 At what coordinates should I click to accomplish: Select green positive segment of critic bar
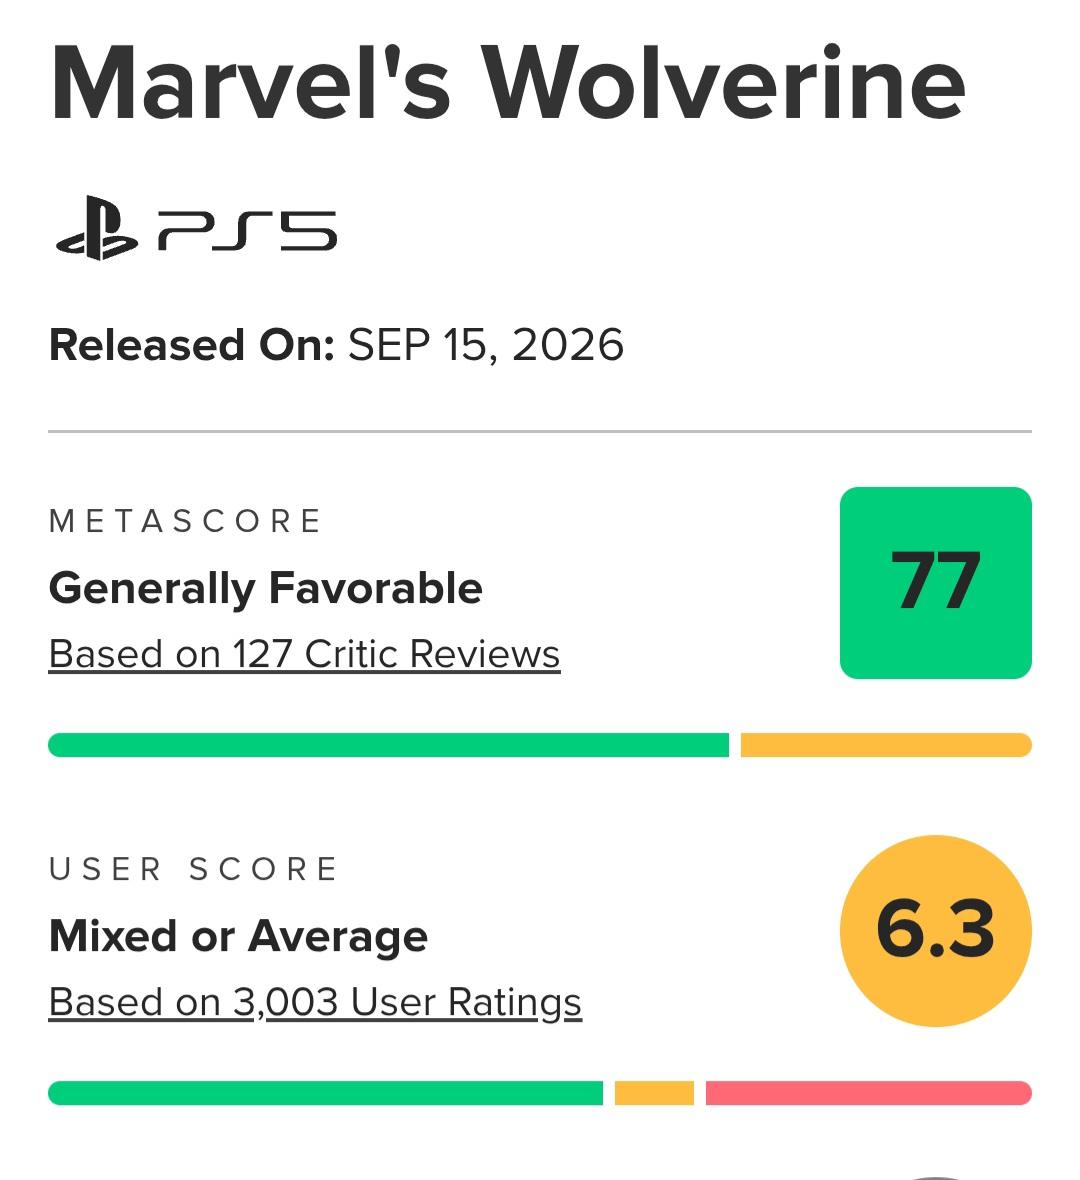pos(388,745)
